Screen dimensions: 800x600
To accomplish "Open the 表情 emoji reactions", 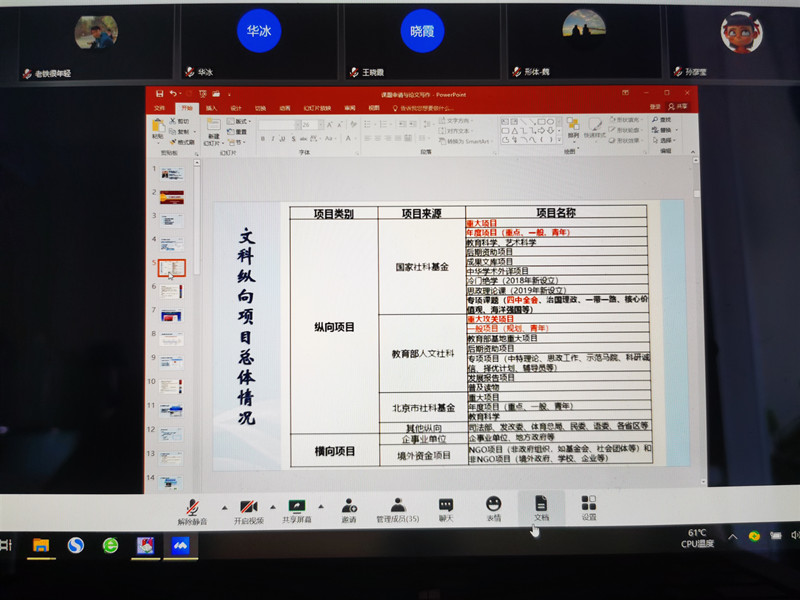I will point(493,505).
